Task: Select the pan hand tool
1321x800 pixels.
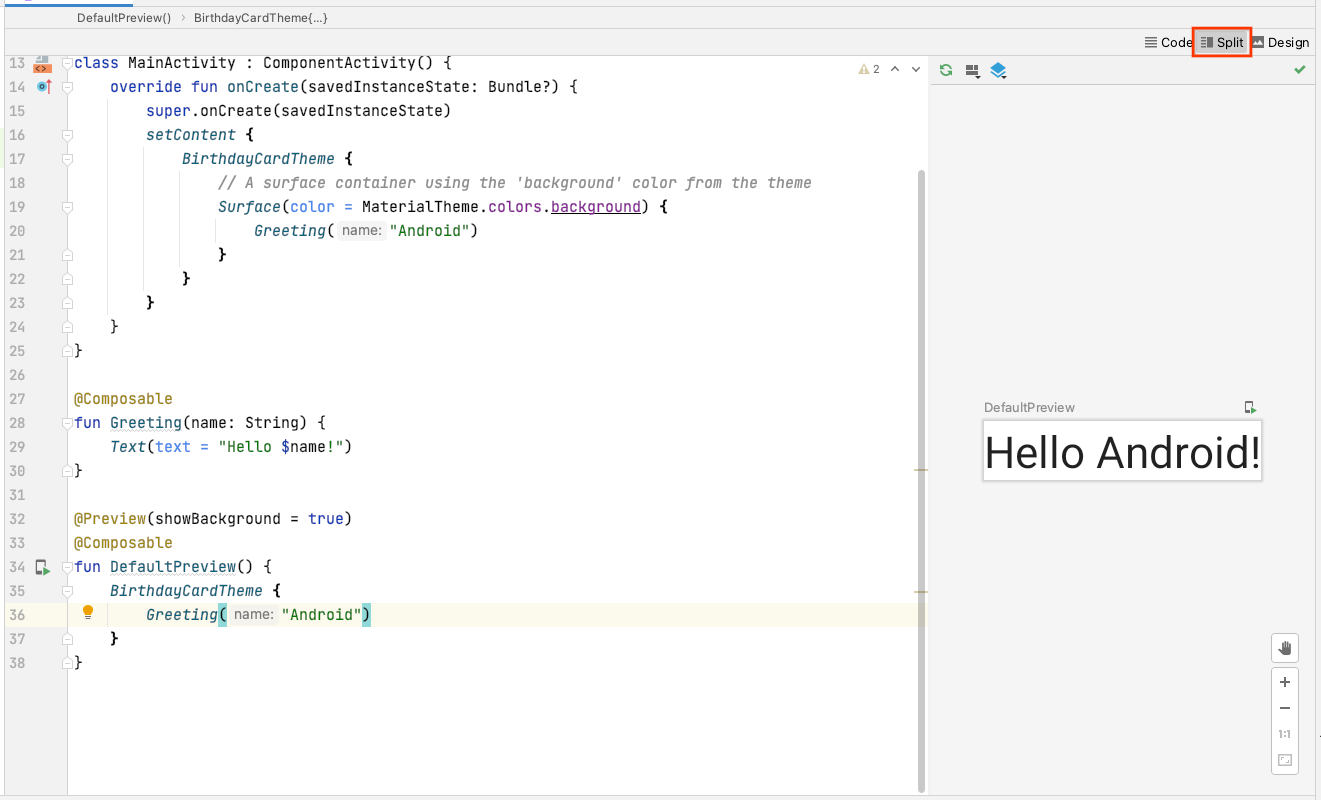Action: point(1285,648)
